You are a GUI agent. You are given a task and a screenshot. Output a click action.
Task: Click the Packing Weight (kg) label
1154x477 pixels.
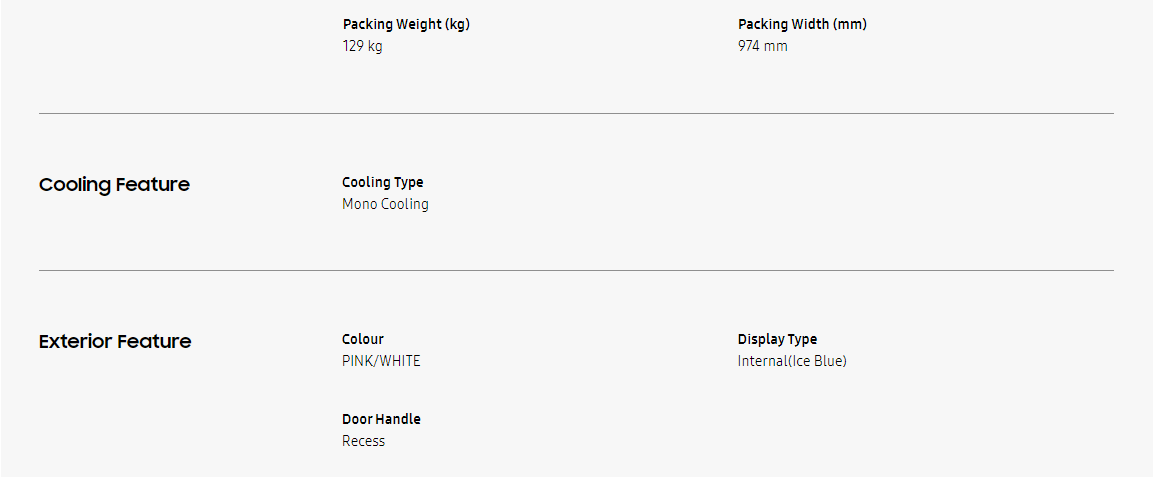405,24
